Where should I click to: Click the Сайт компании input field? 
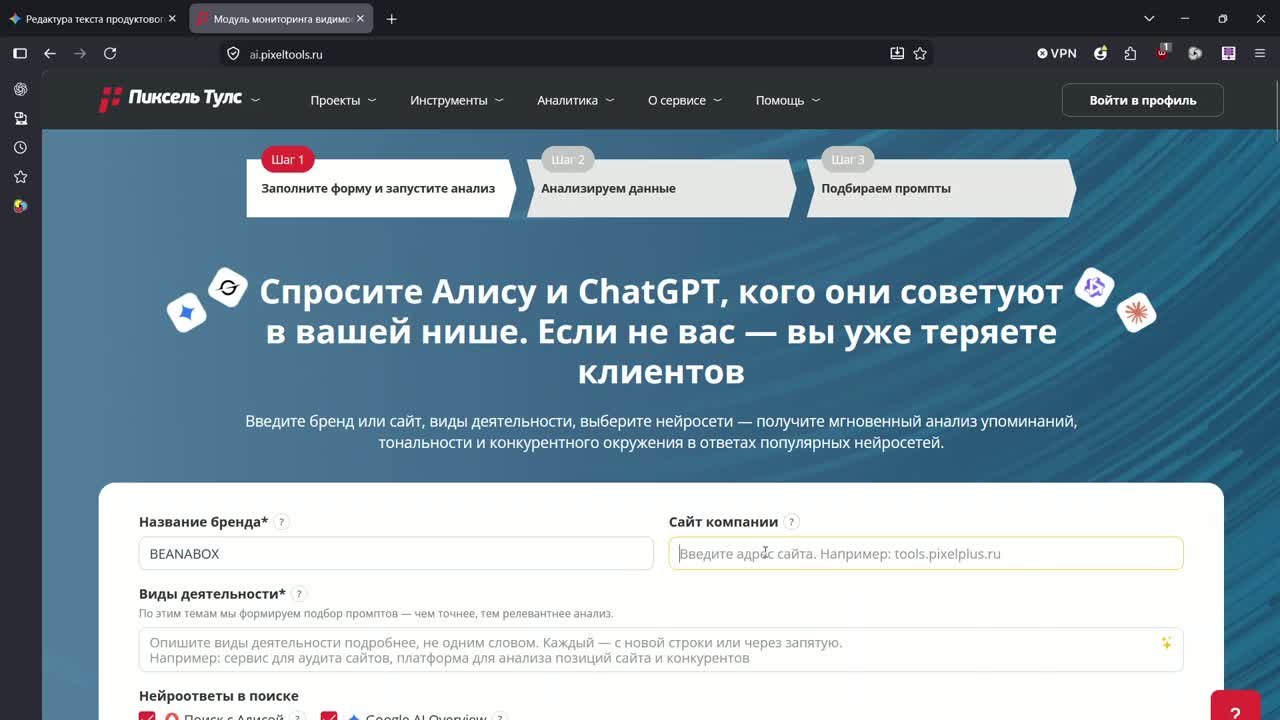(926, 554)
